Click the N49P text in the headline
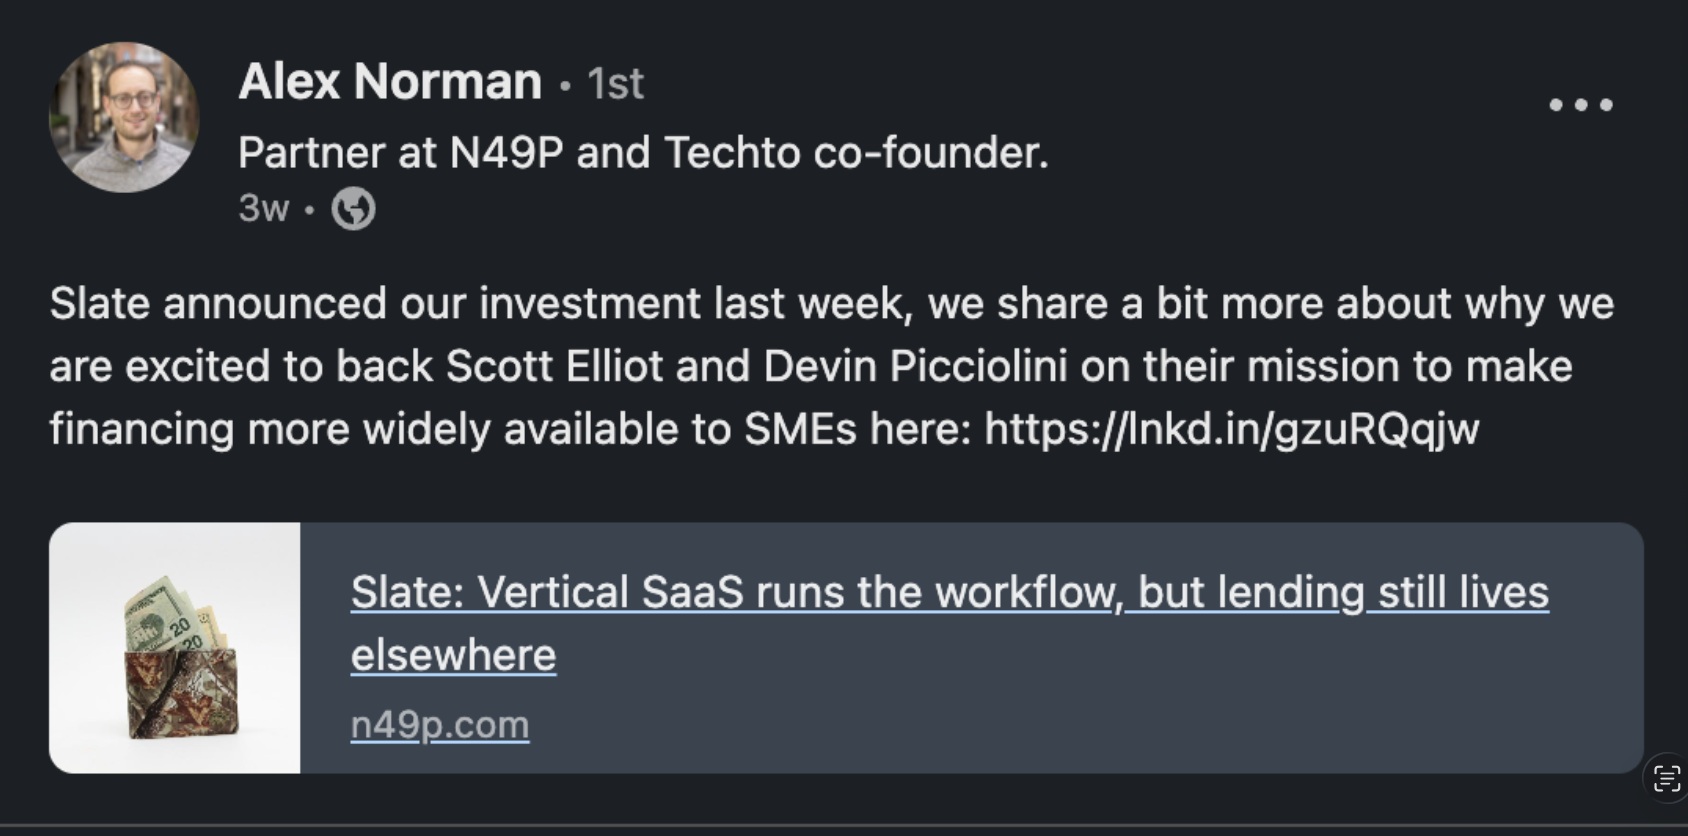 tap(506, 153)
